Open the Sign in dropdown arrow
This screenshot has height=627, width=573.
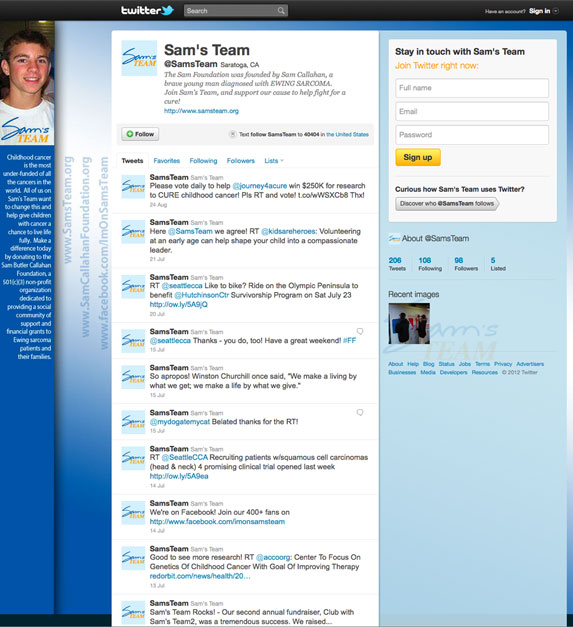click(x=555, y=11)
